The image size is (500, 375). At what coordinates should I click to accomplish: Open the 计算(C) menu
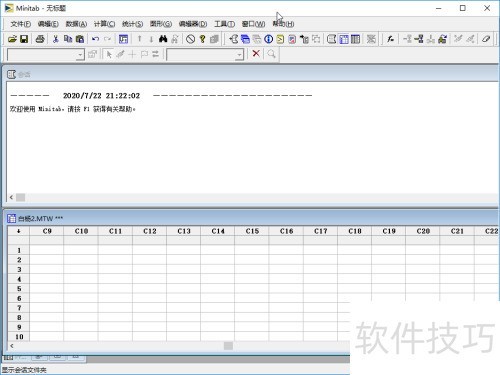pos(104,24)
